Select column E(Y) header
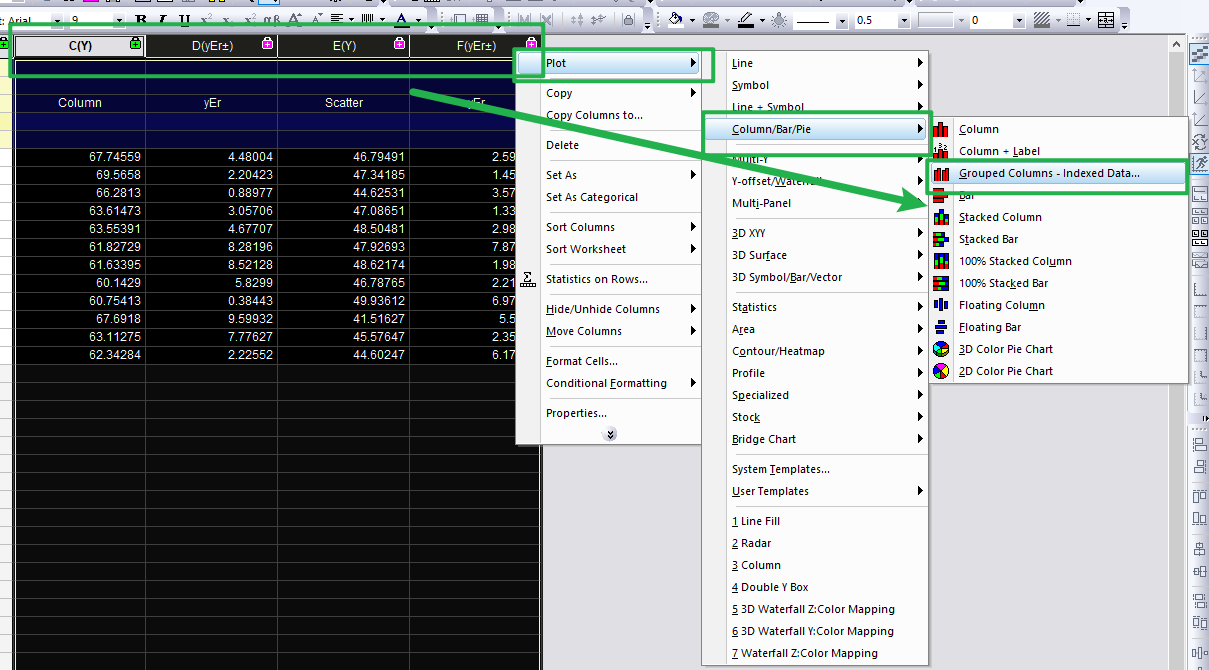1209x670 pixels. (x=344, y=45)
